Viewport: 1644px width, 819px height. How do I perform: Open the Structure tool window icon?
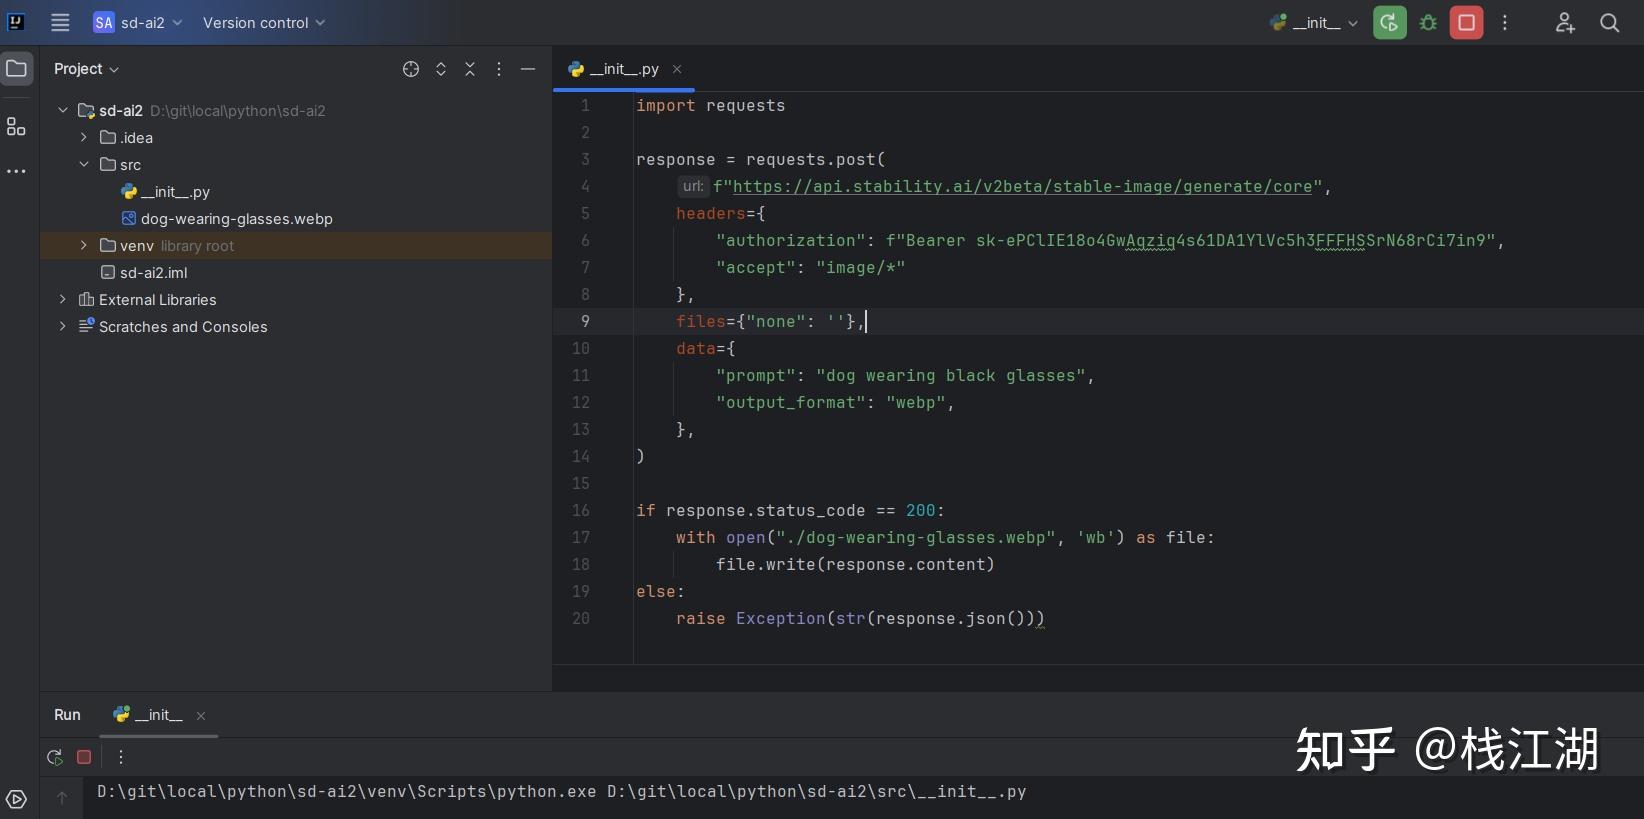click(16, 127)
